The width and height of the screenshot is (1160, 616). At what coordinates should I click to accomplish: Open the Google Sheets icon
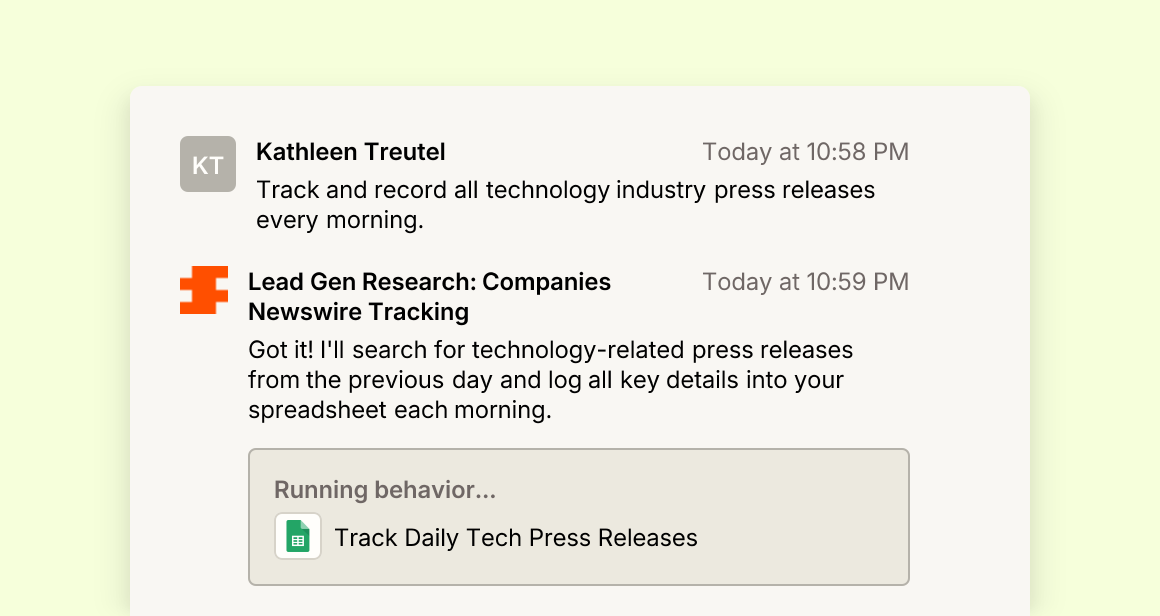coord(298,536)
